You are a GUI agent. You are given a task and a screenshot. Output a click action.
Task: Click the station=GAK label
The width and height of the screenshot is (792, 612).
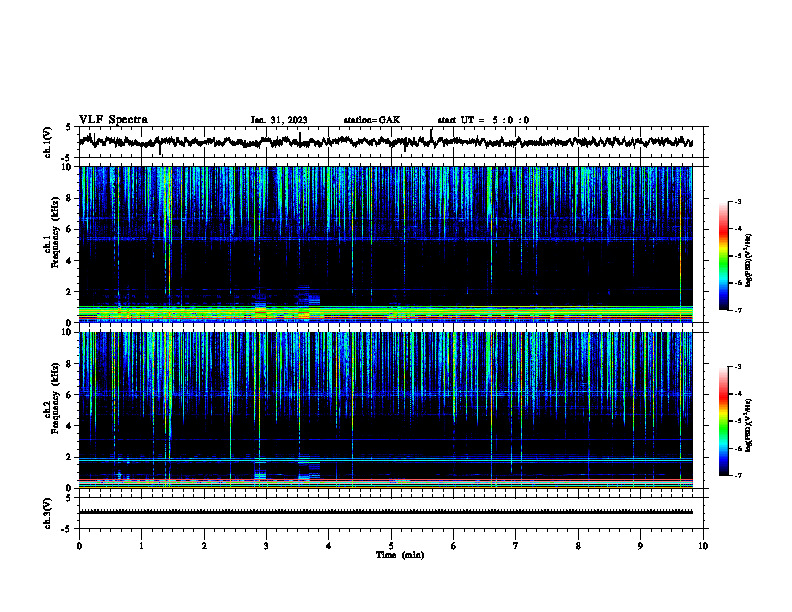coord(372,120)
